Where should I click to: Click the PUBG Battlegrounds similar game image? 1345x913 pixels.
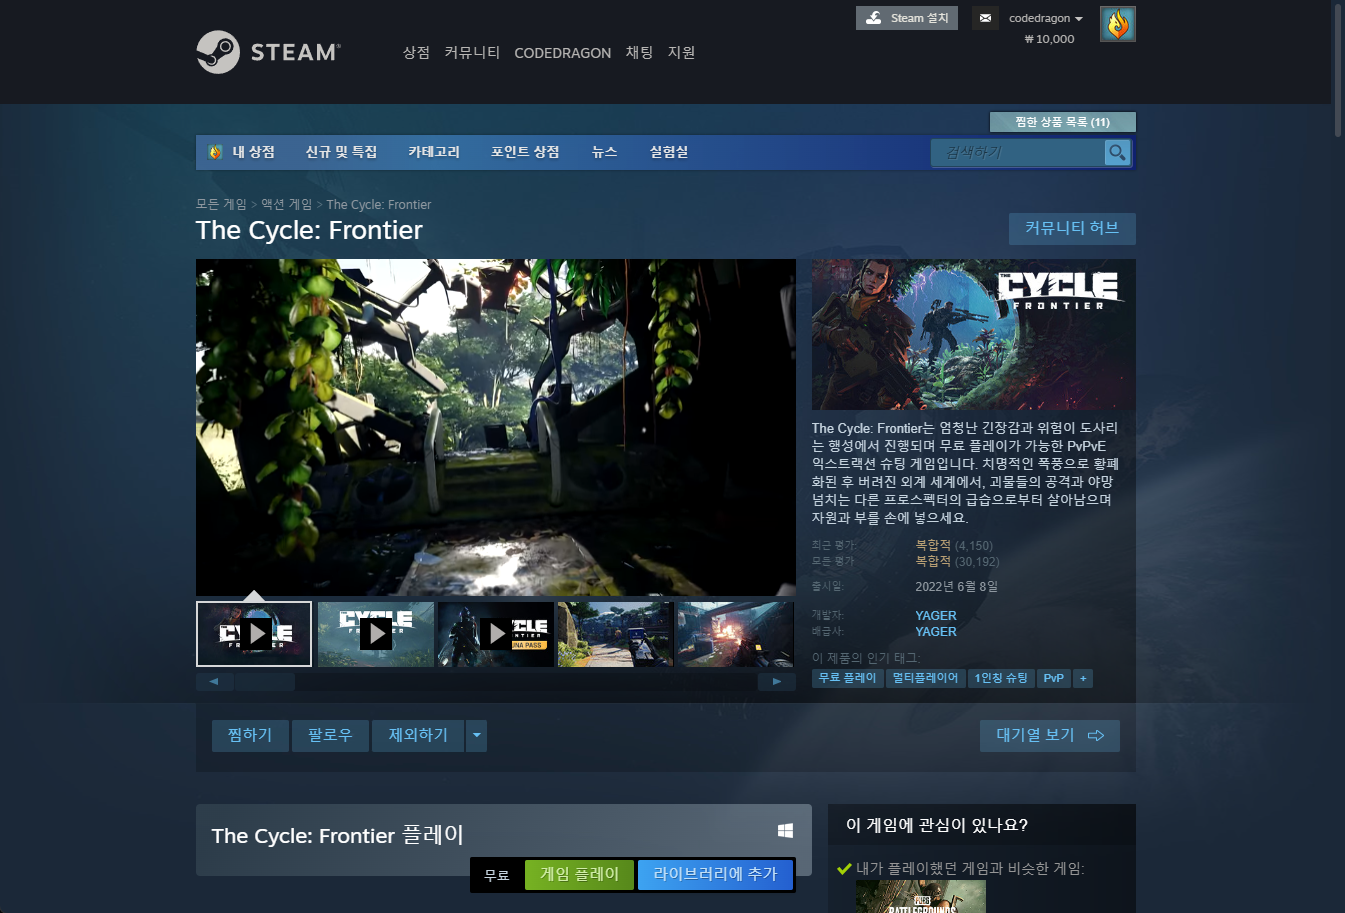(921, 897)
